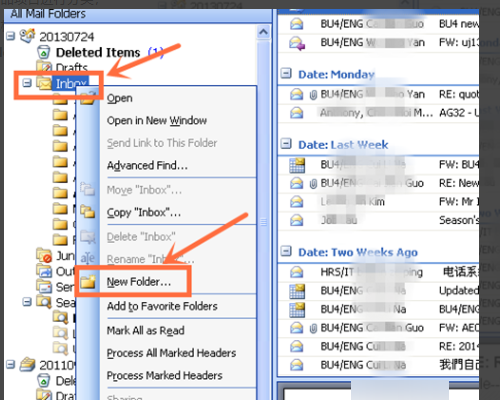
Task: Open the RE: New message from Guo
Action: [x=378, y=183]
